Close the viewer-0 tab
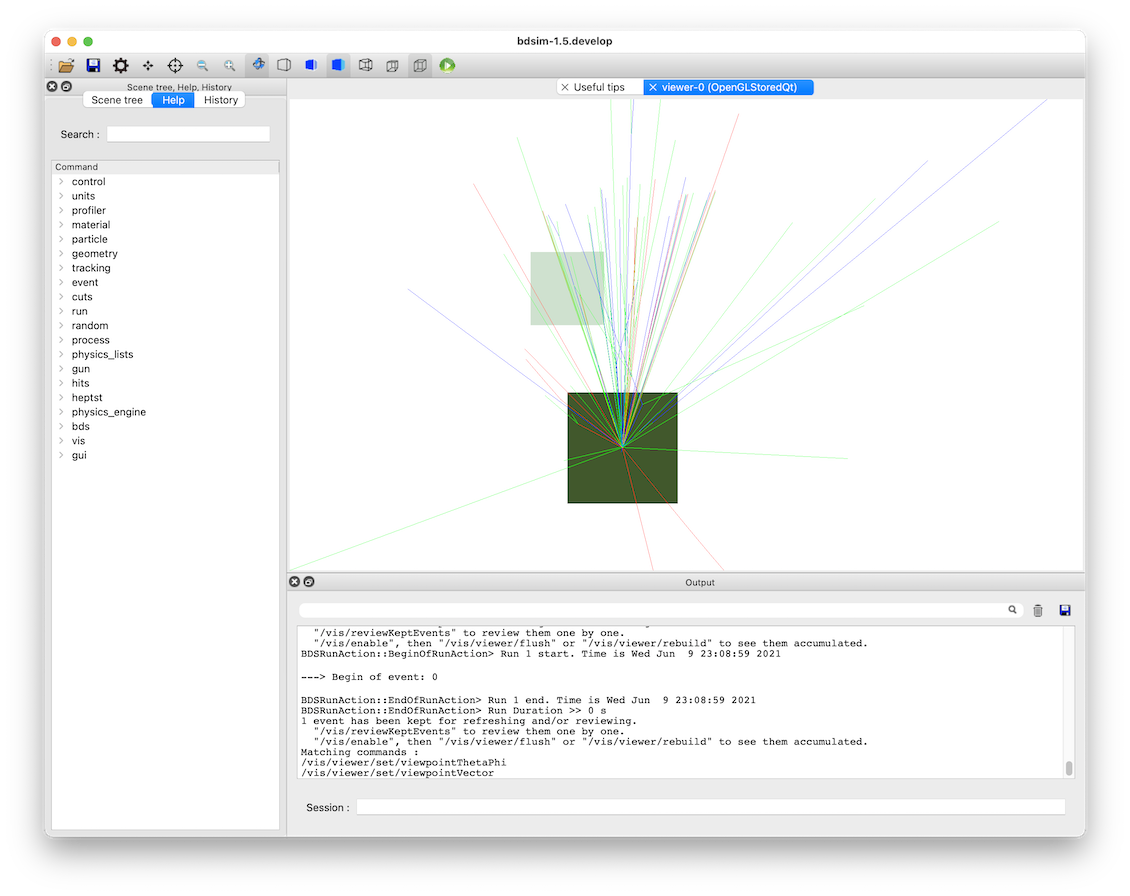Image resolution: width=1130 pixels, height=896 pixels. pyautogui.click(x=653, y=87)
